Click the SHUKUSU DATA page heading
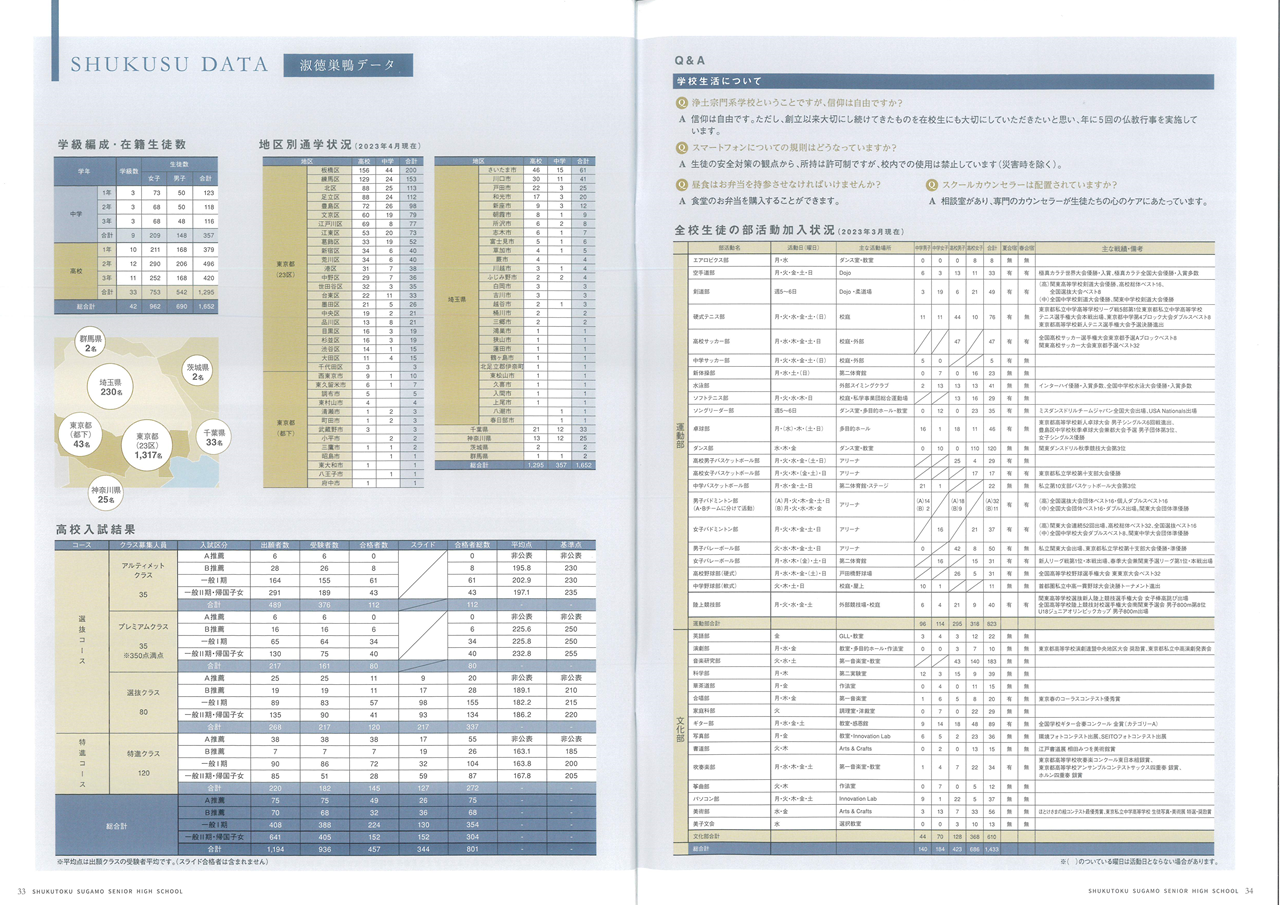Screen dimensions: 1280x905 (169, 65)
